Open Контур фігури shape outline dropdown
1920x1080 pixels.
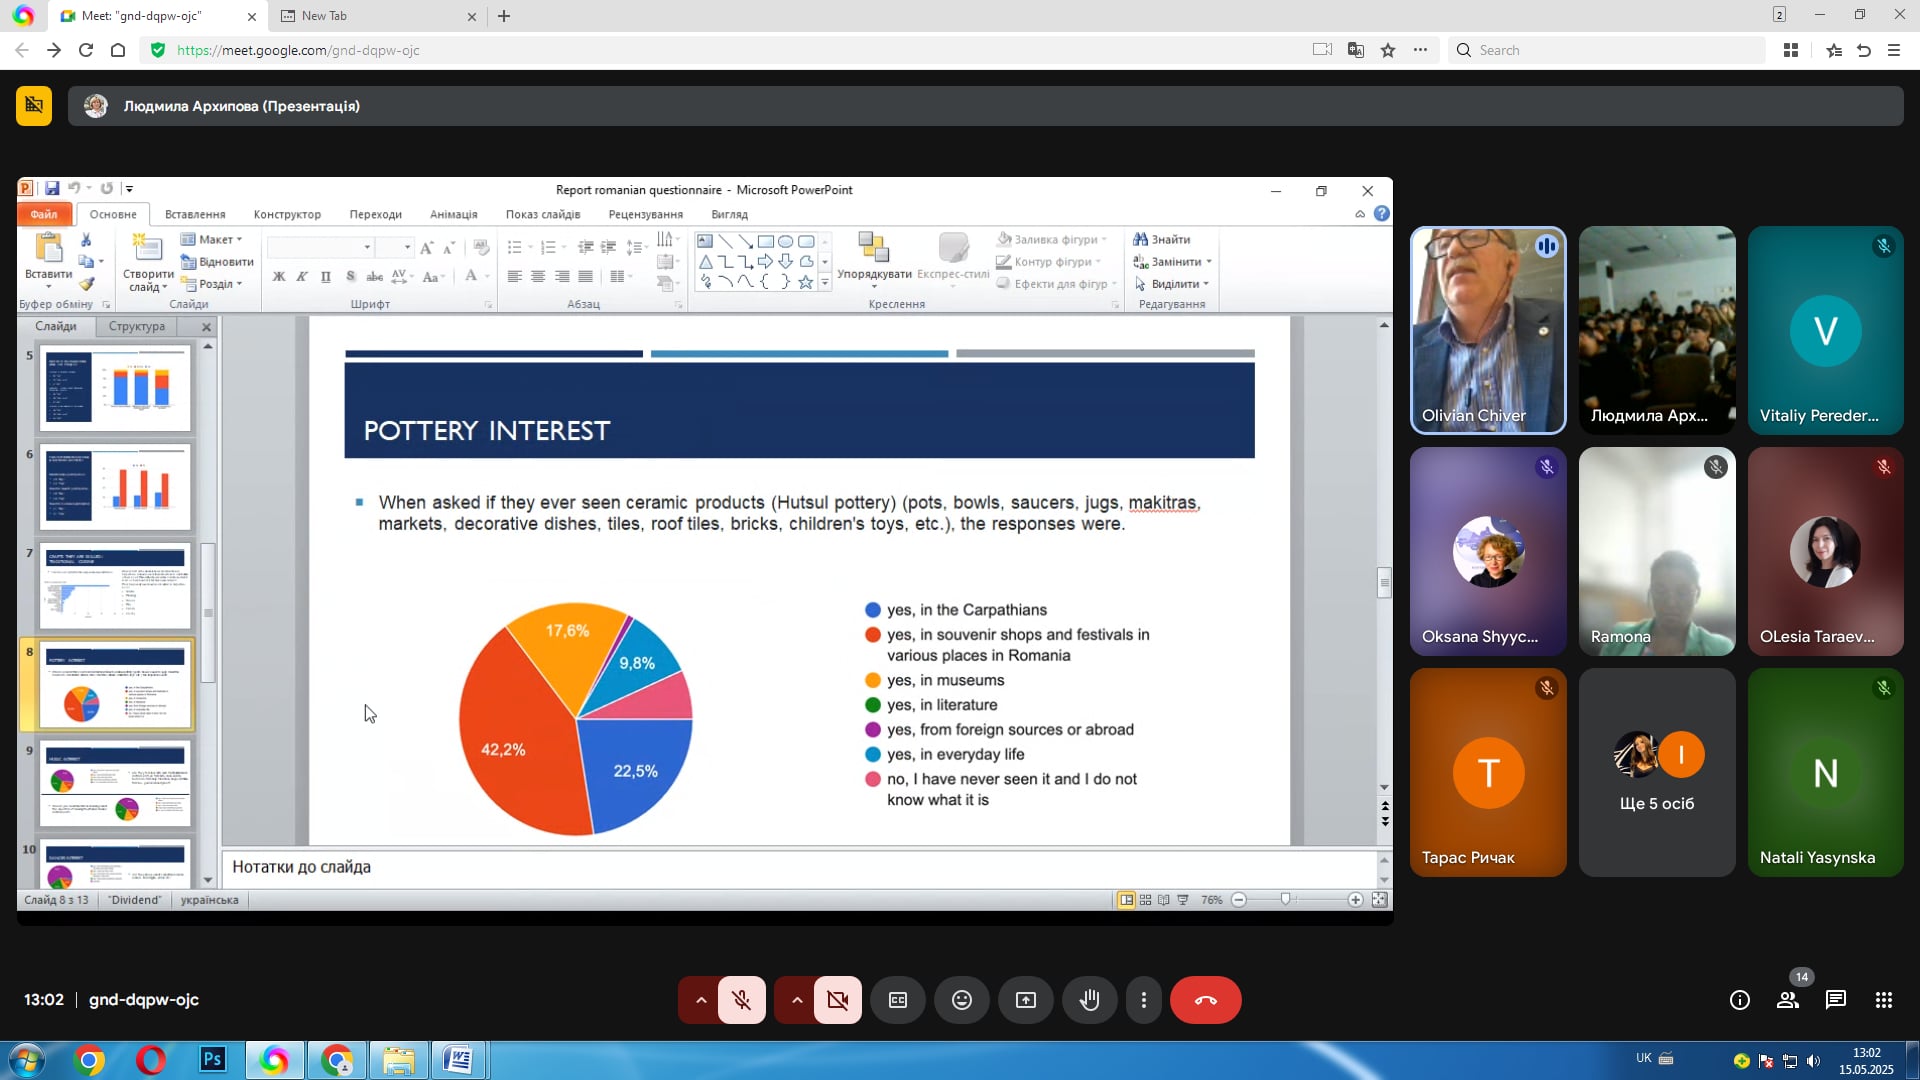point(1050,262)
